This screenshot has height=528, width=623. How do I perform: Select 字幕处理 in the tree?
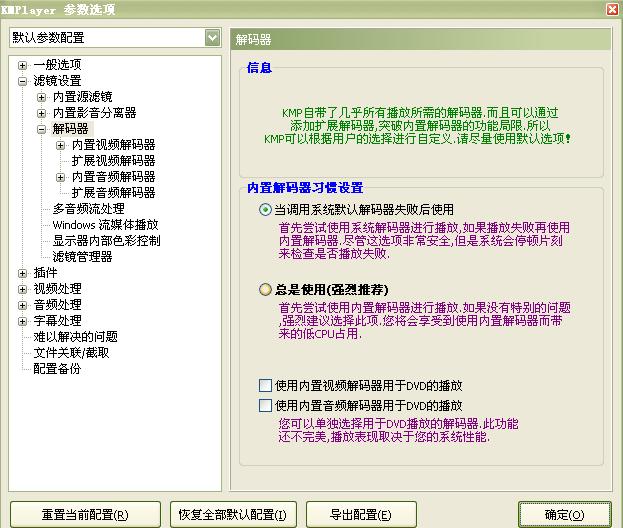(57, 321)
